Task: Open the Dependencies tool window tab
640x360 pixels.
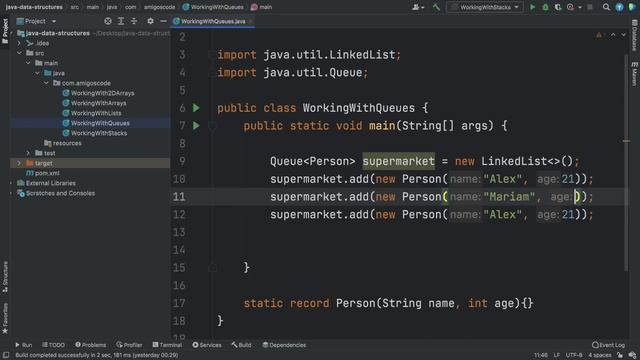Action: (284, 345)
